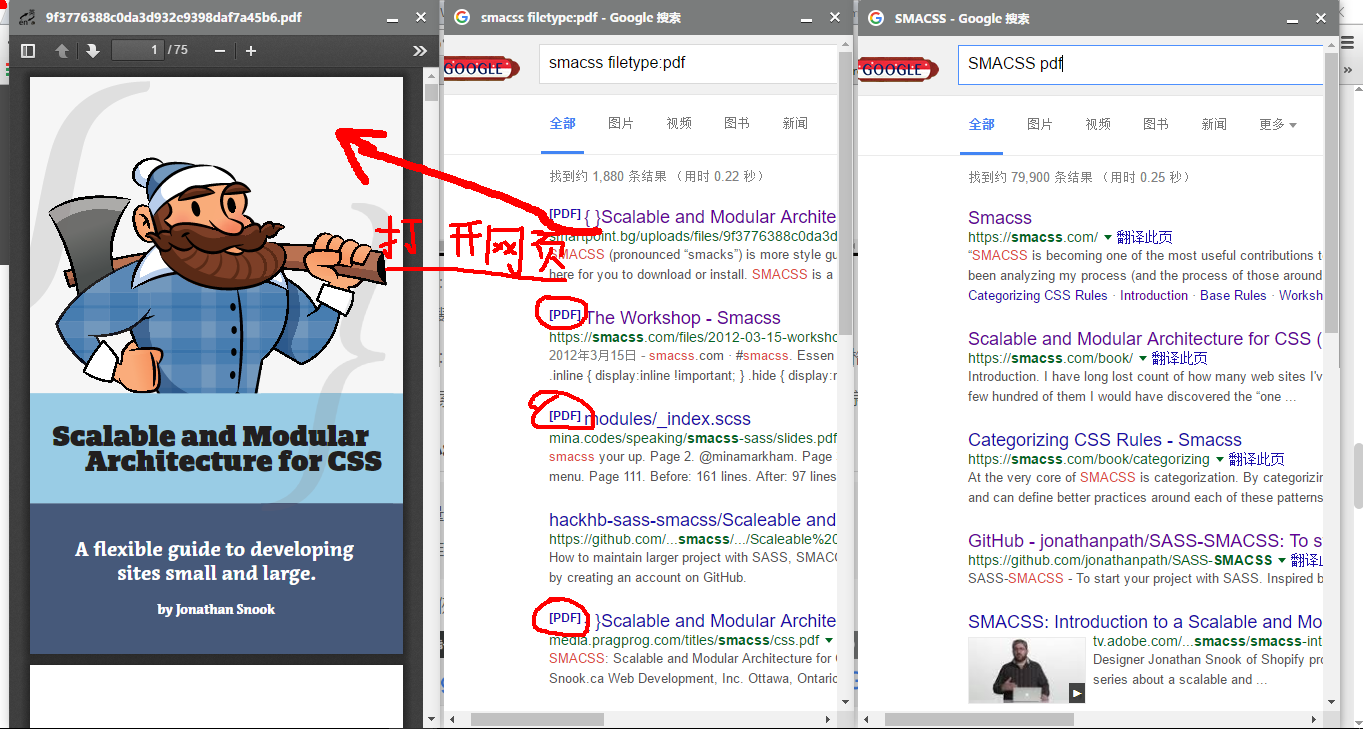This screenshot has height=729, width=1363.
Task: Click Google logo in filetype:pdf window
Action: (x=481, y=68)
